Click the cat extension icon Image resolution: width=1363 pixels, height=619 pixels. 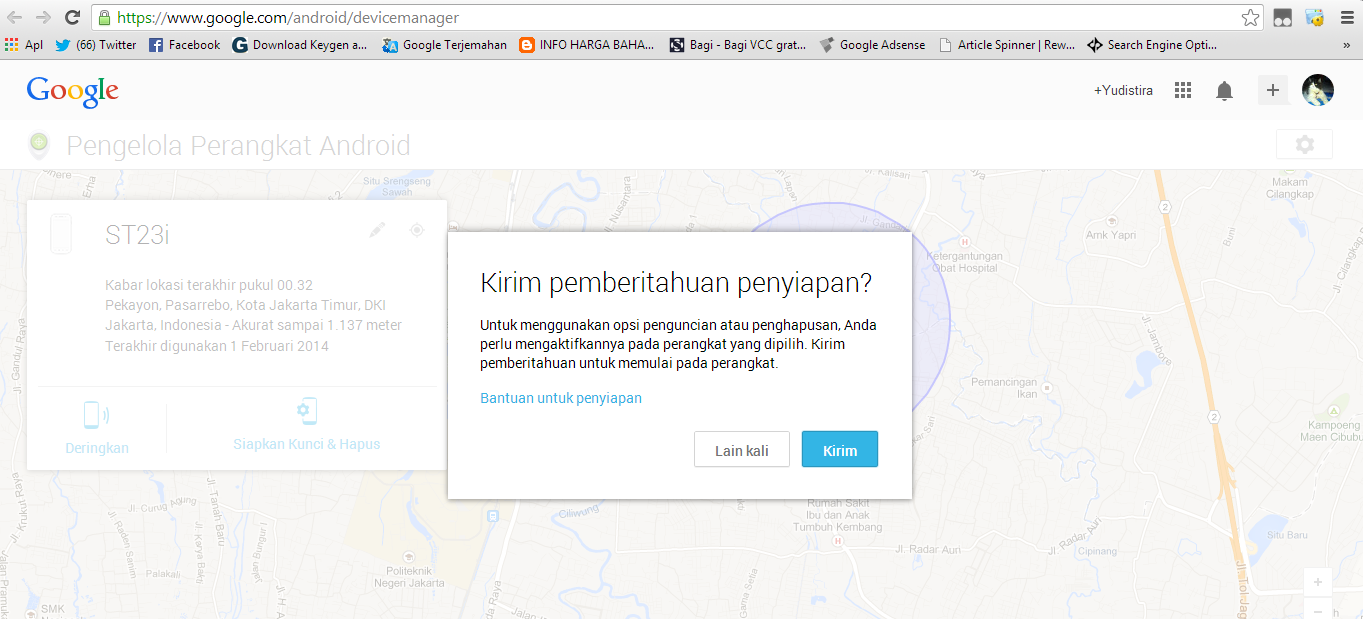coord(1314,17)
